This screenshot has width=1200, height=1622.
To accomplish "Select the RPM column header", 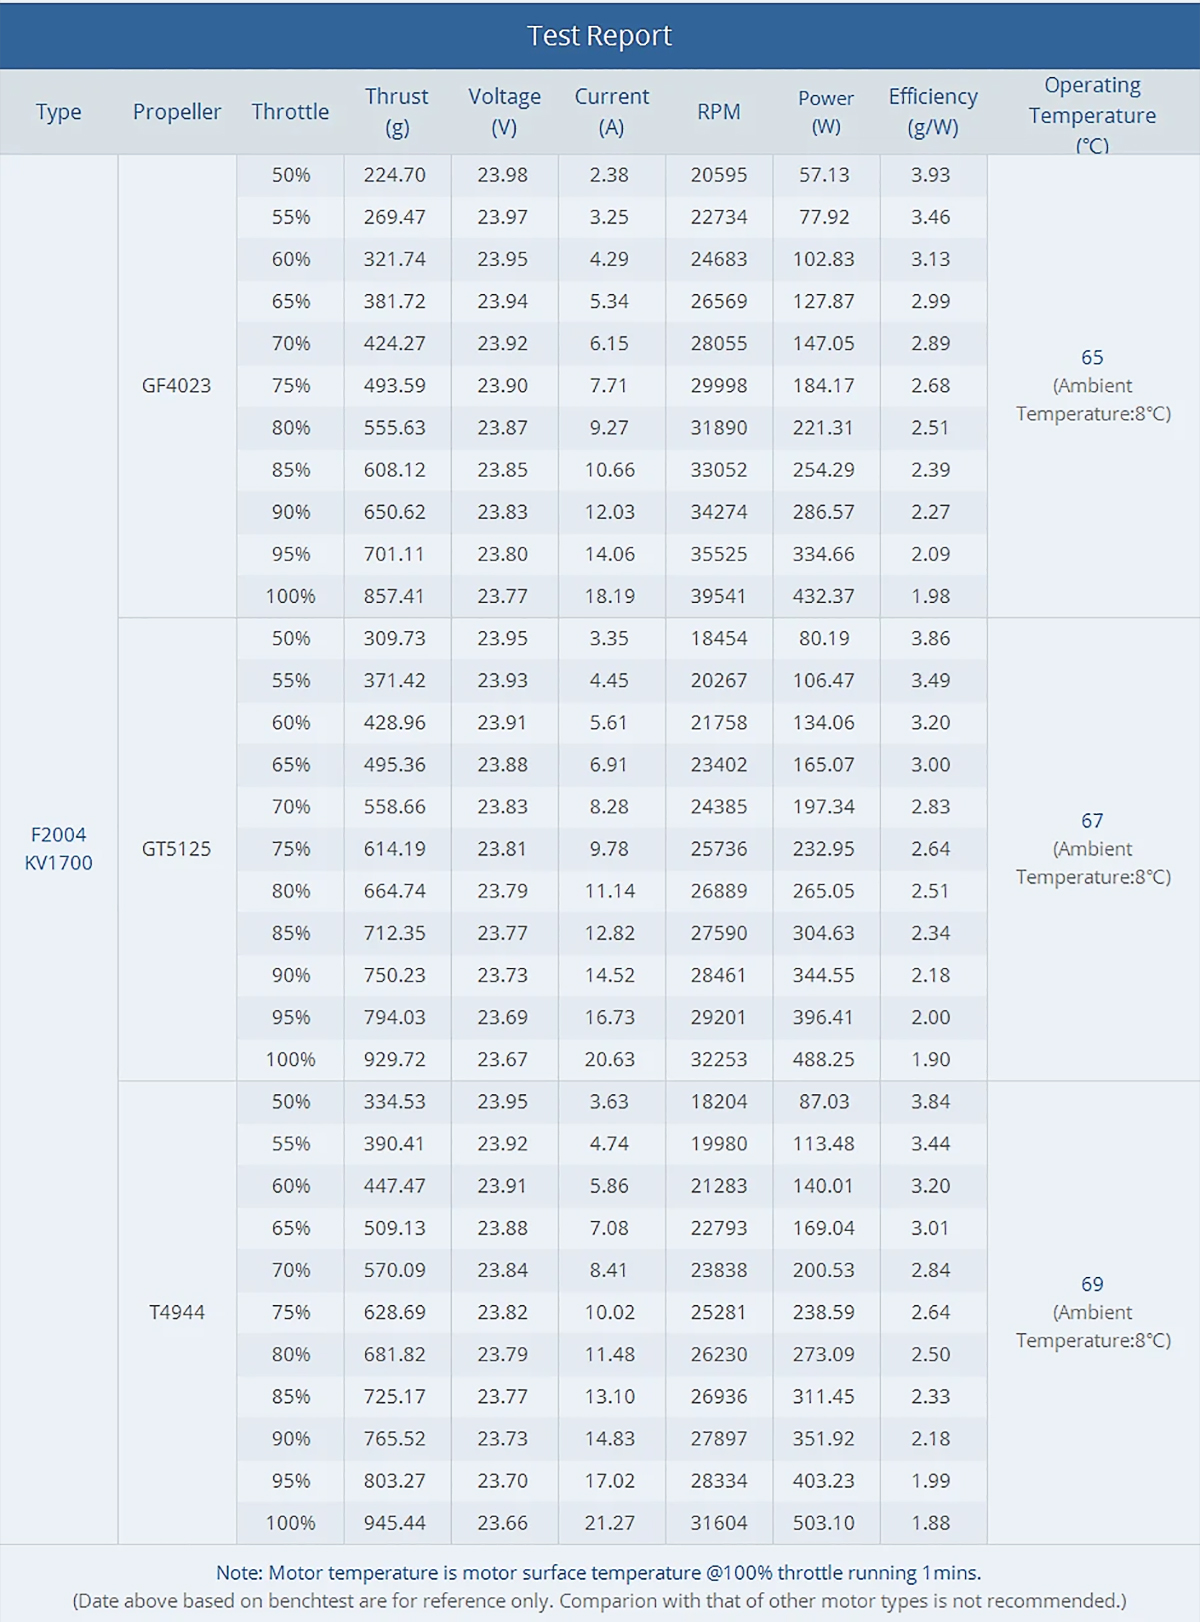I will [718, 112].
